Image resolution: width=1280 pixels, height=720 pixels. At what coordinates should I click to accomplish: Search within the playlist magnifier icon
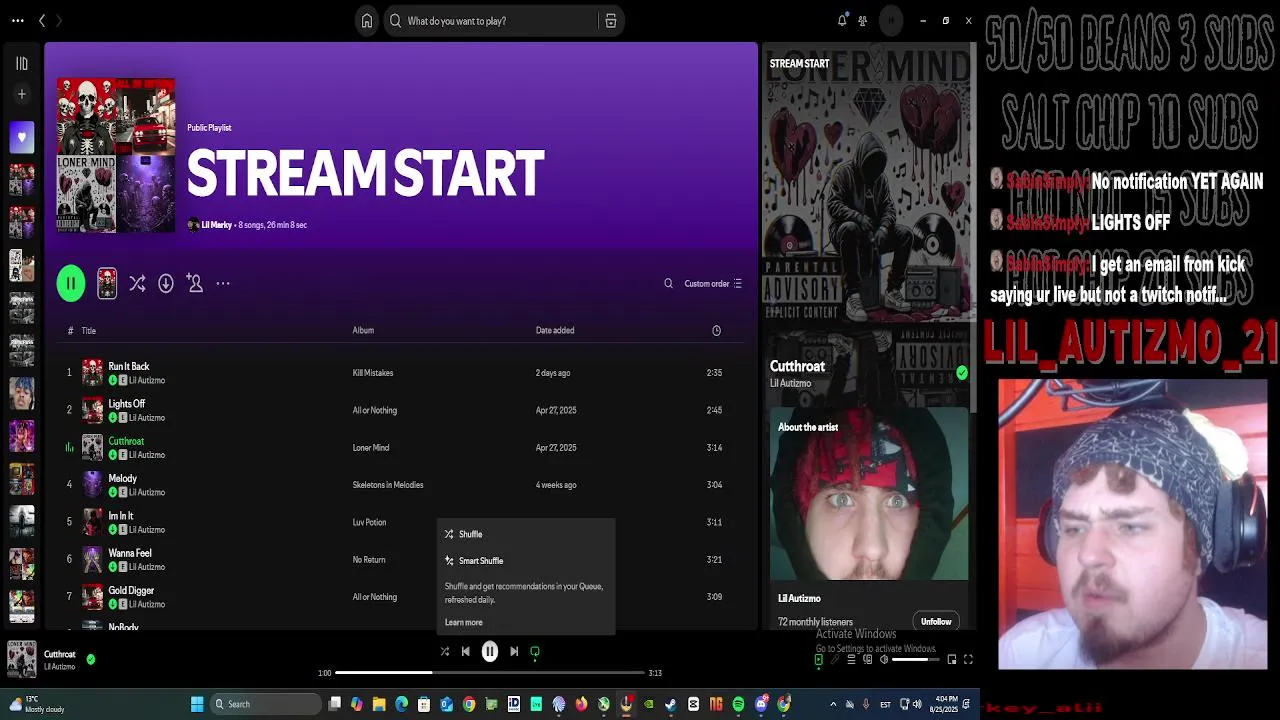668,284
